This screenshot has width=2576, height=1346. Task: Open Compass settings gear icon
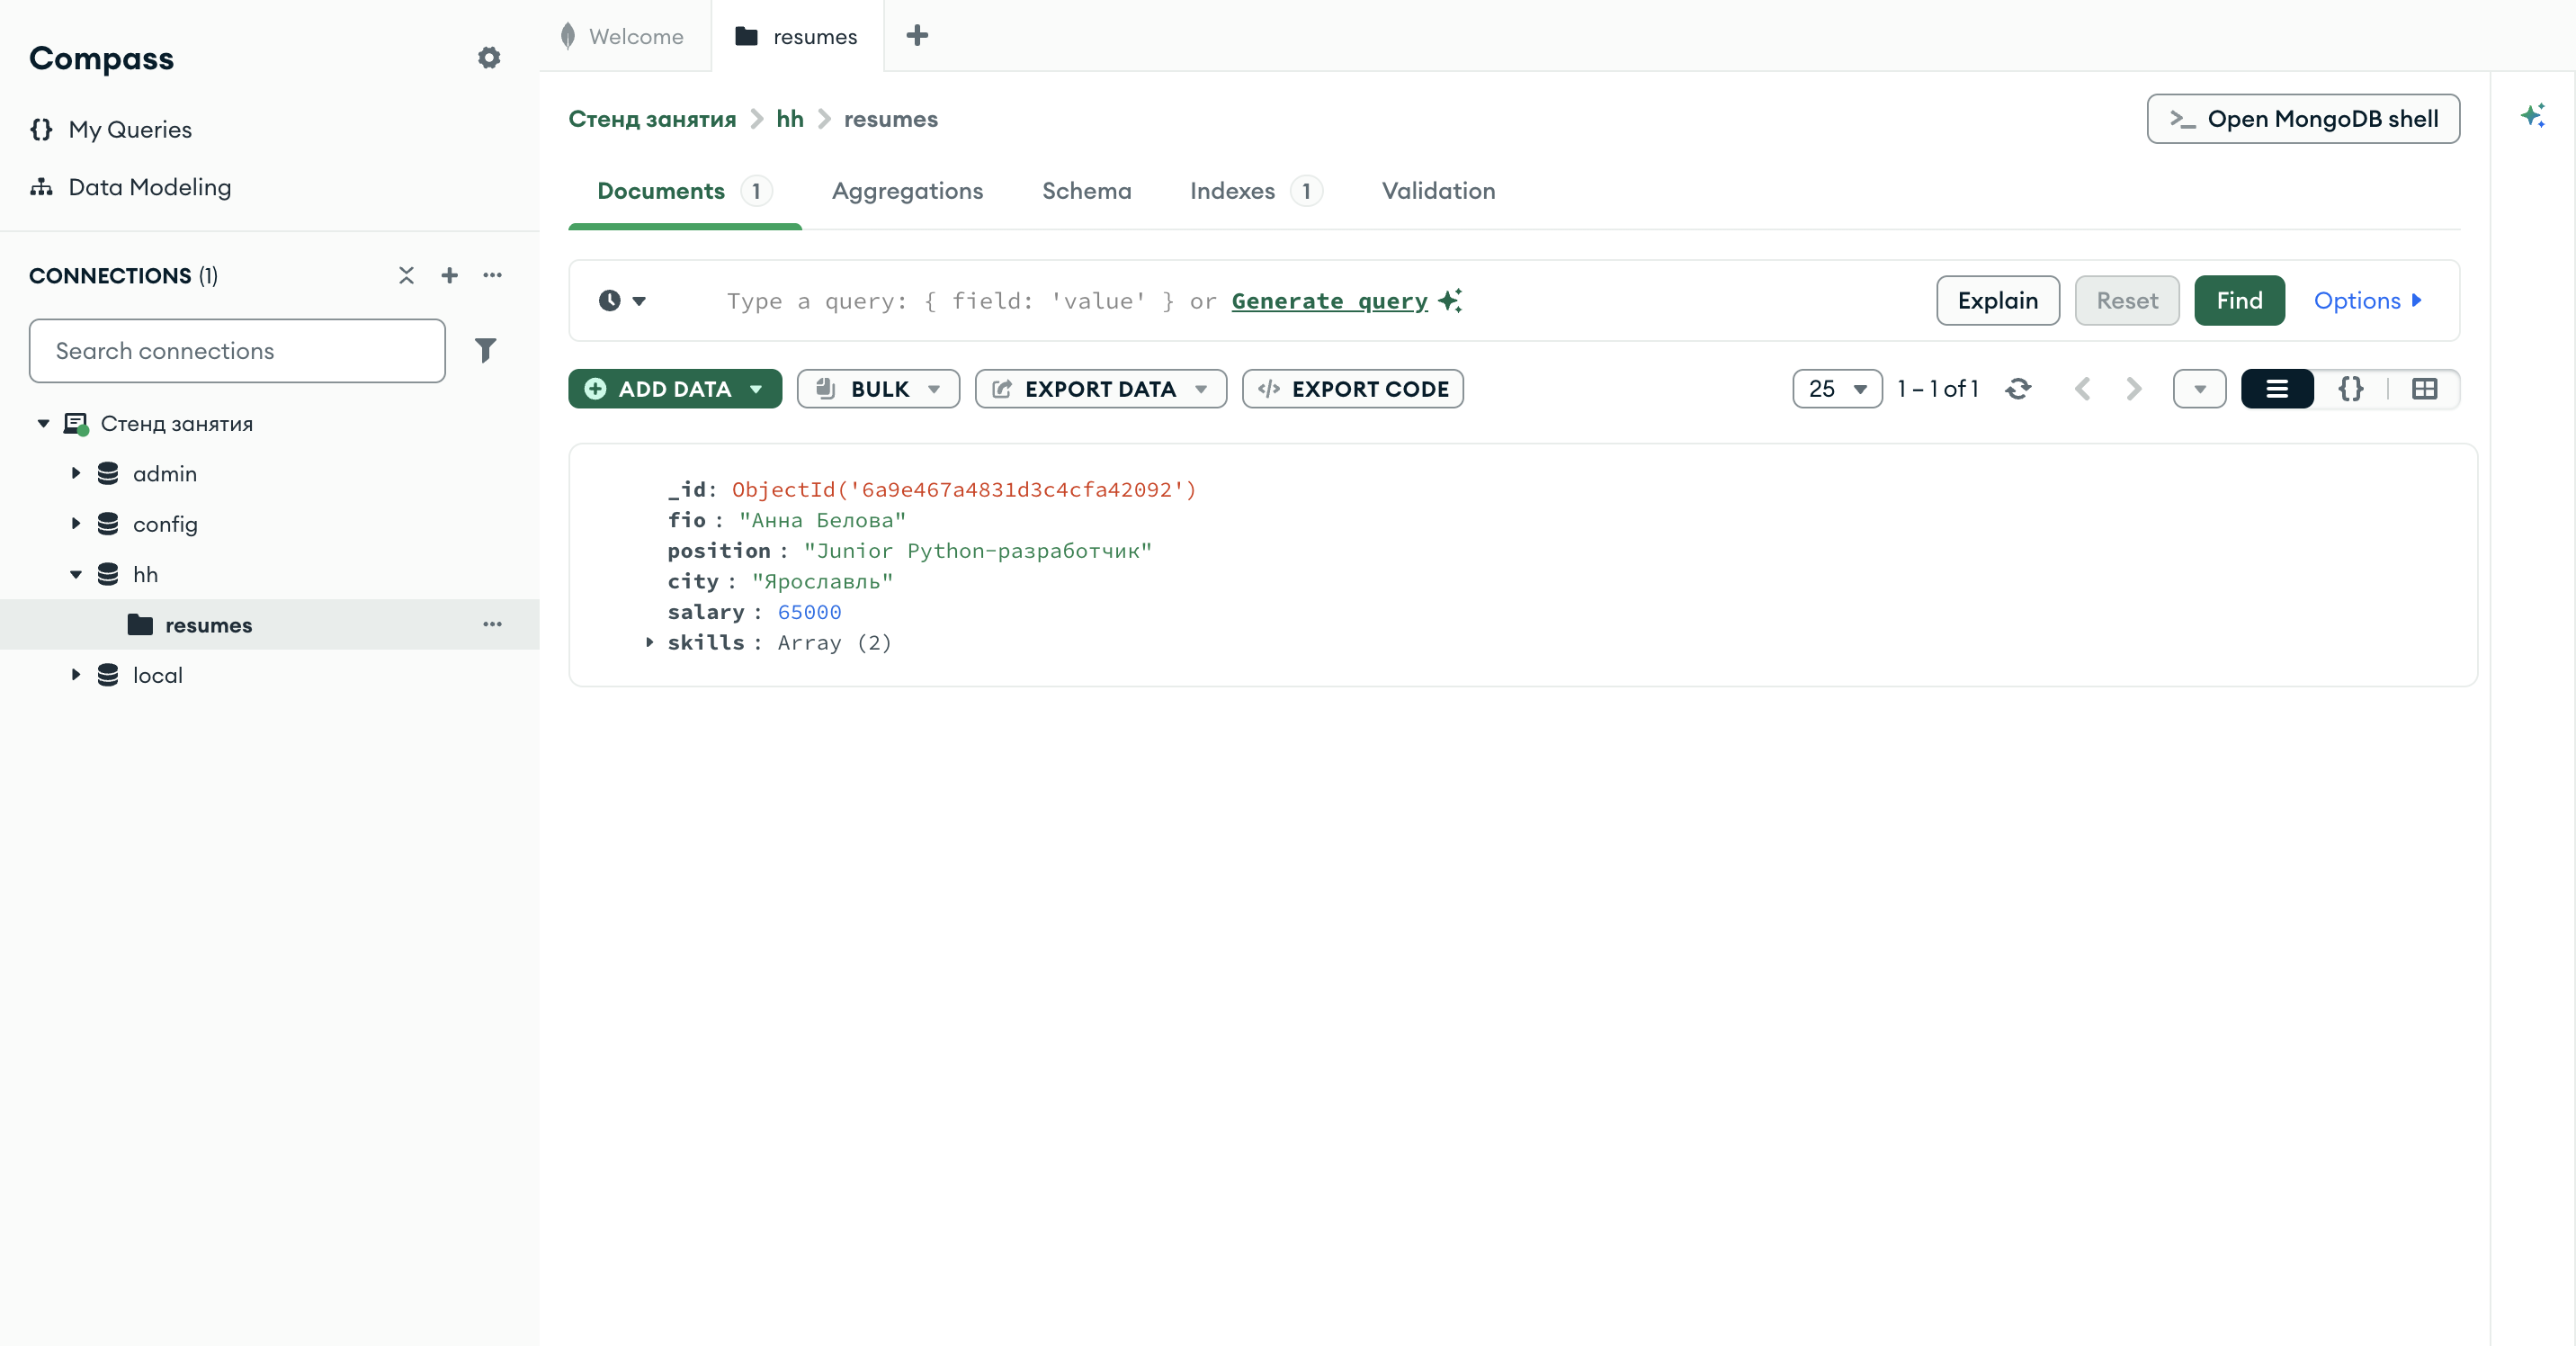(489, 58)
